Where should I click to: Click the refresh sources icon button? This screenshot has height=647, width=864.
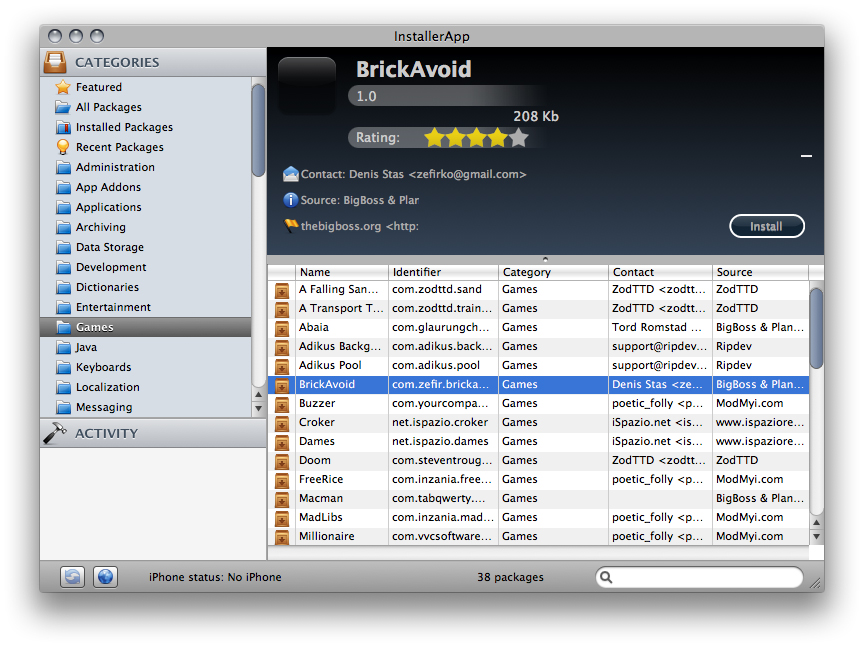(72, 577)
